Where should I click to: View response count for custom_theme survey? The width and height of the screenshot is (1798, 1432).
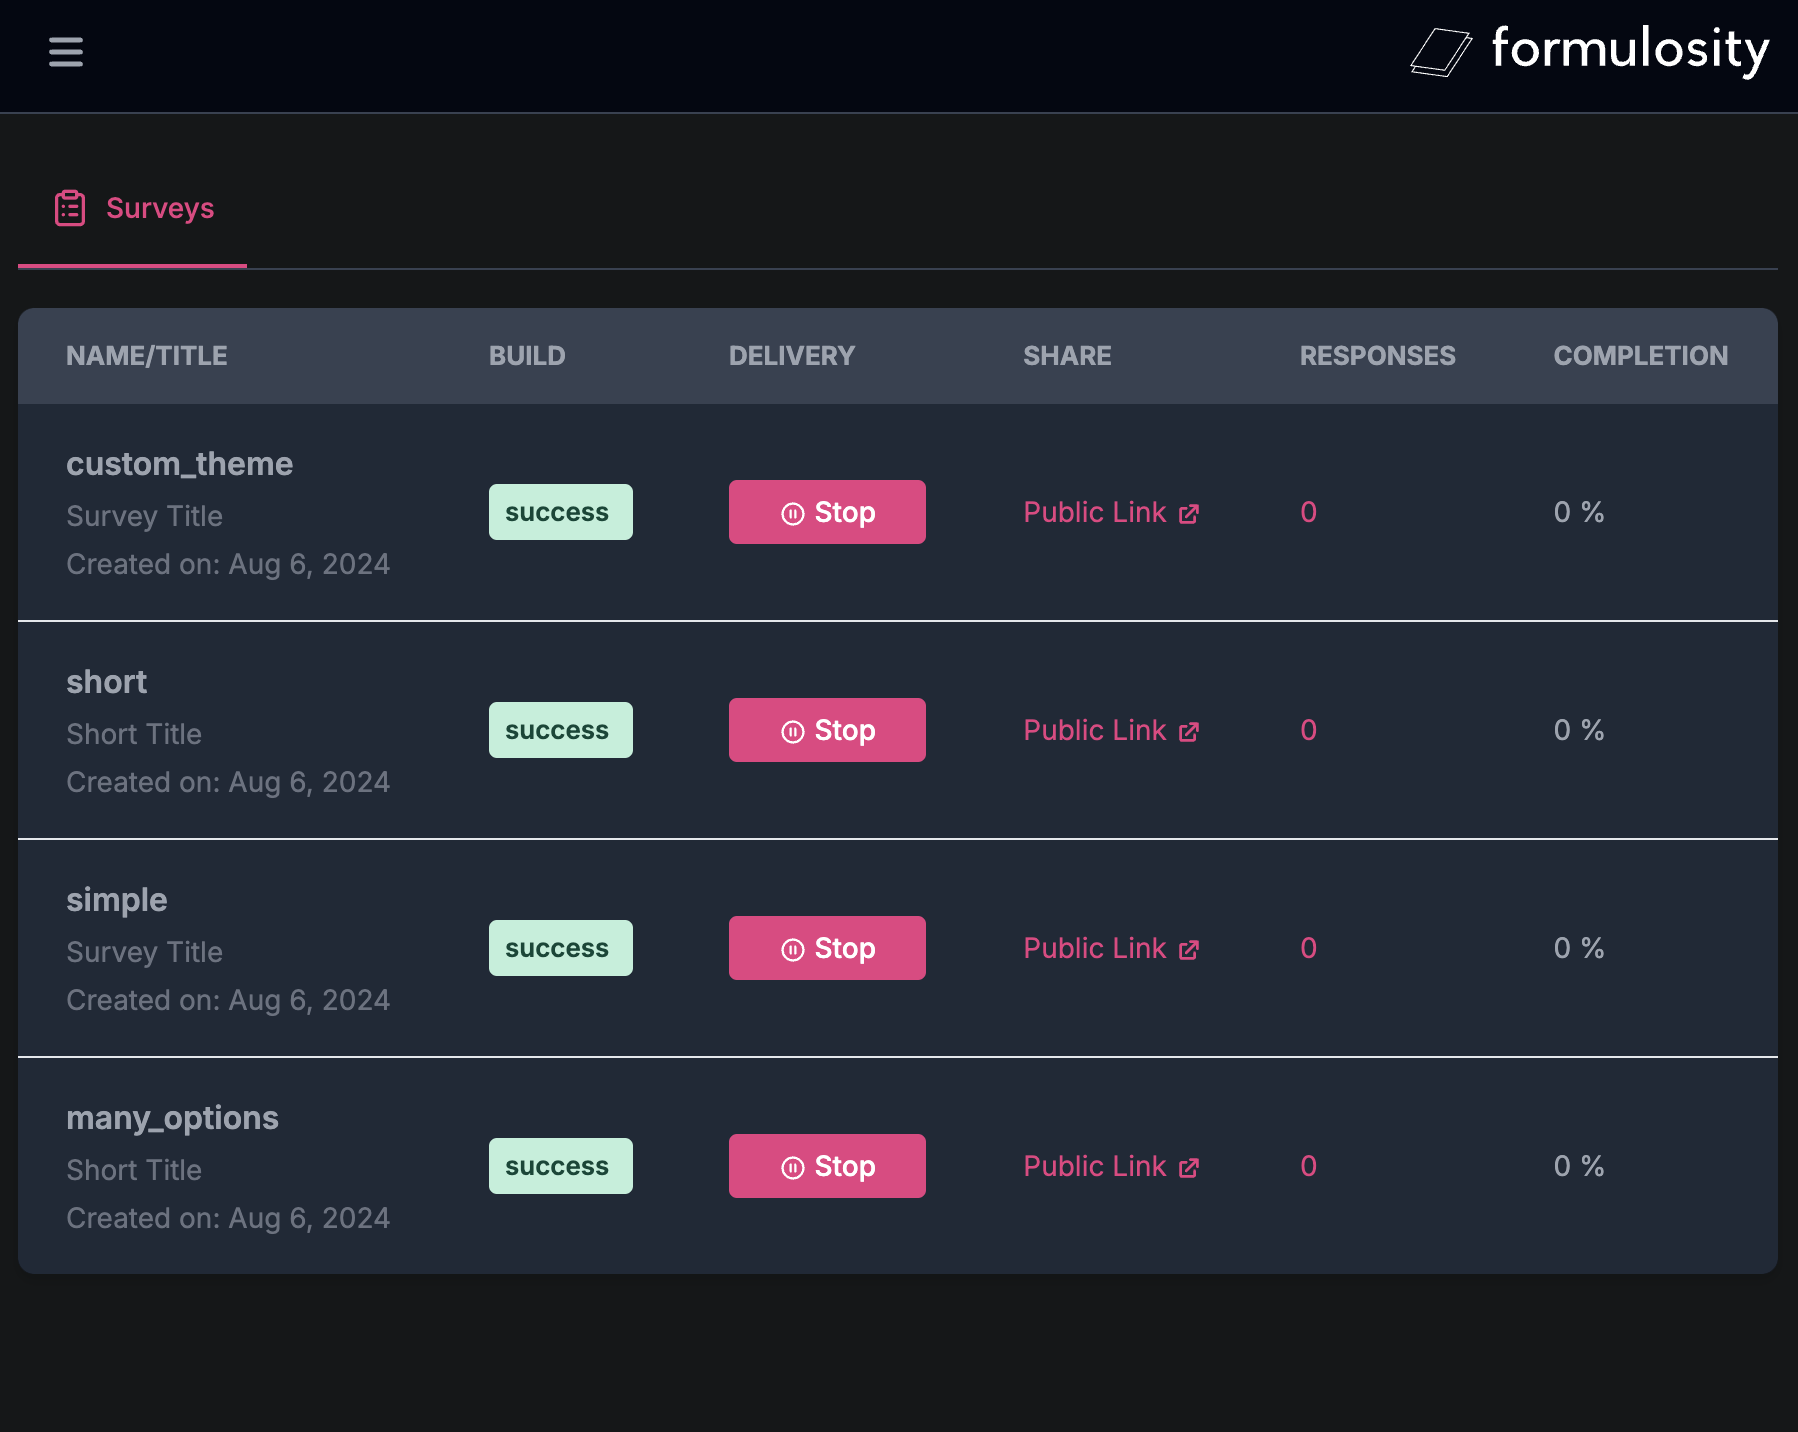pyautogui.click(x=1308, y=512)
